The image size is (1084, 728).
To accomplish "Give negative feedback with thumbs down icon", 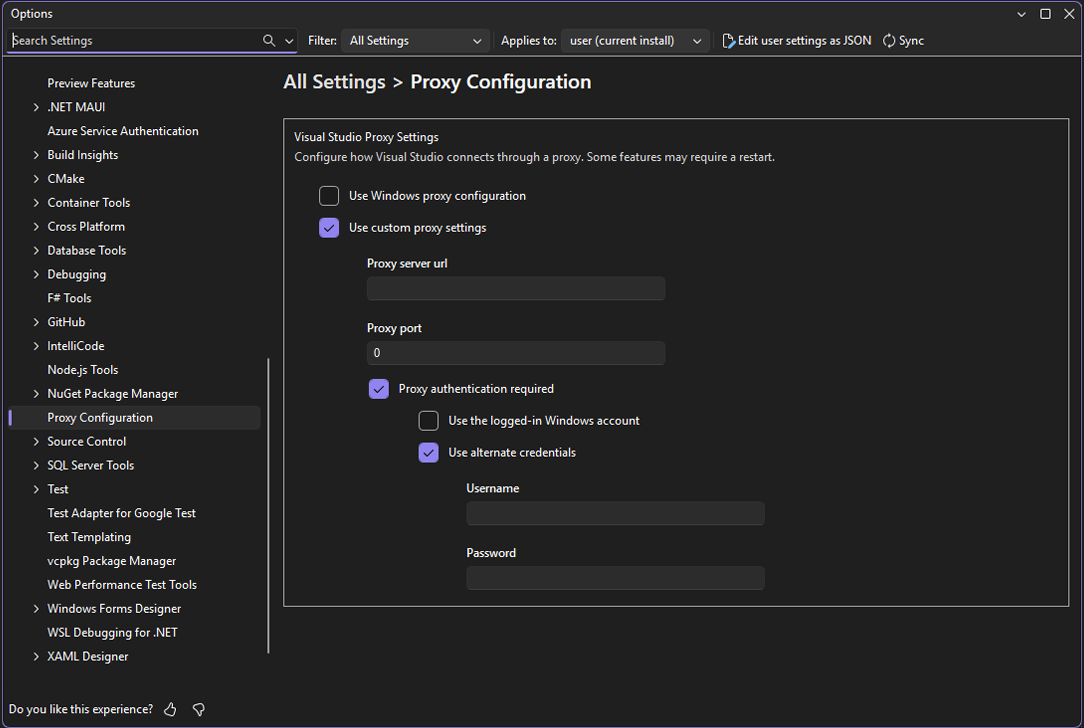I will click(x=198, y=709).
